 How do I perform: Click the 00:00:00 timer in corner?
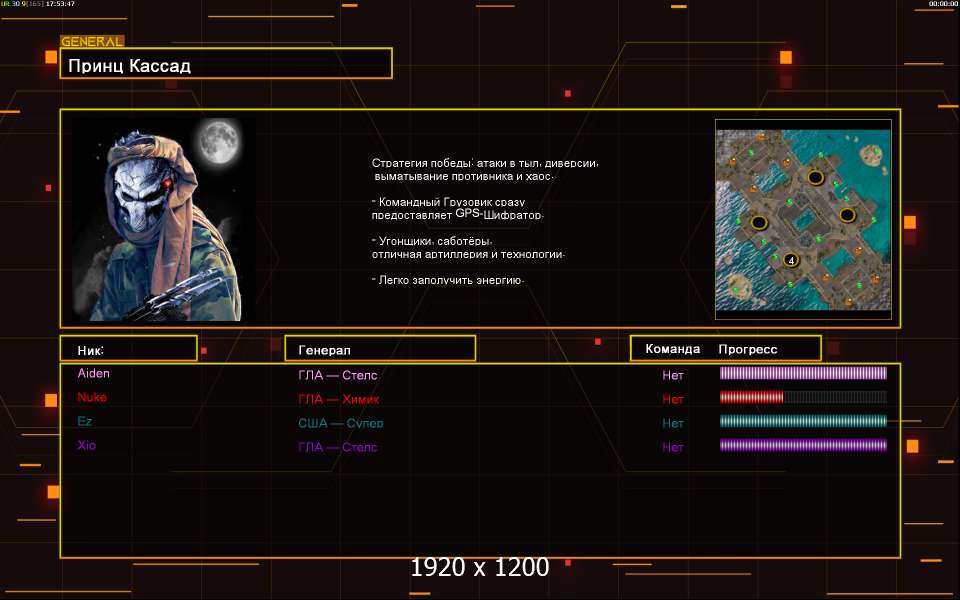tap(943, 4)
